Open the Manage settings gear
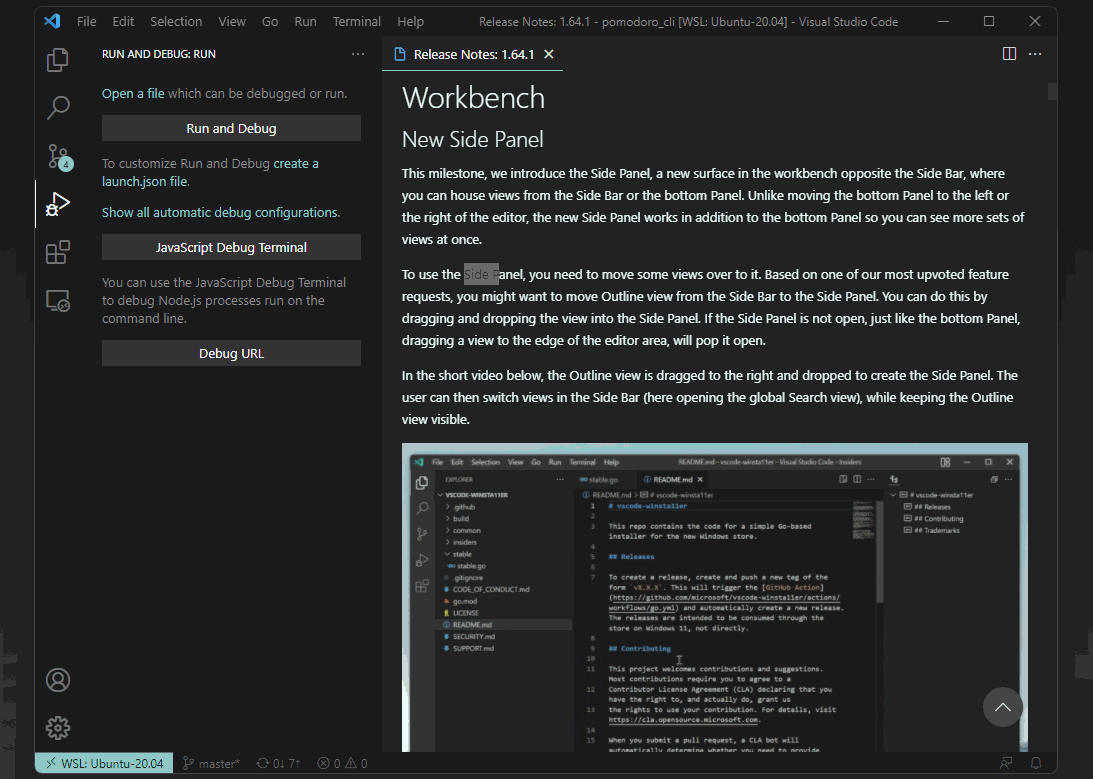 click(57, 728)
